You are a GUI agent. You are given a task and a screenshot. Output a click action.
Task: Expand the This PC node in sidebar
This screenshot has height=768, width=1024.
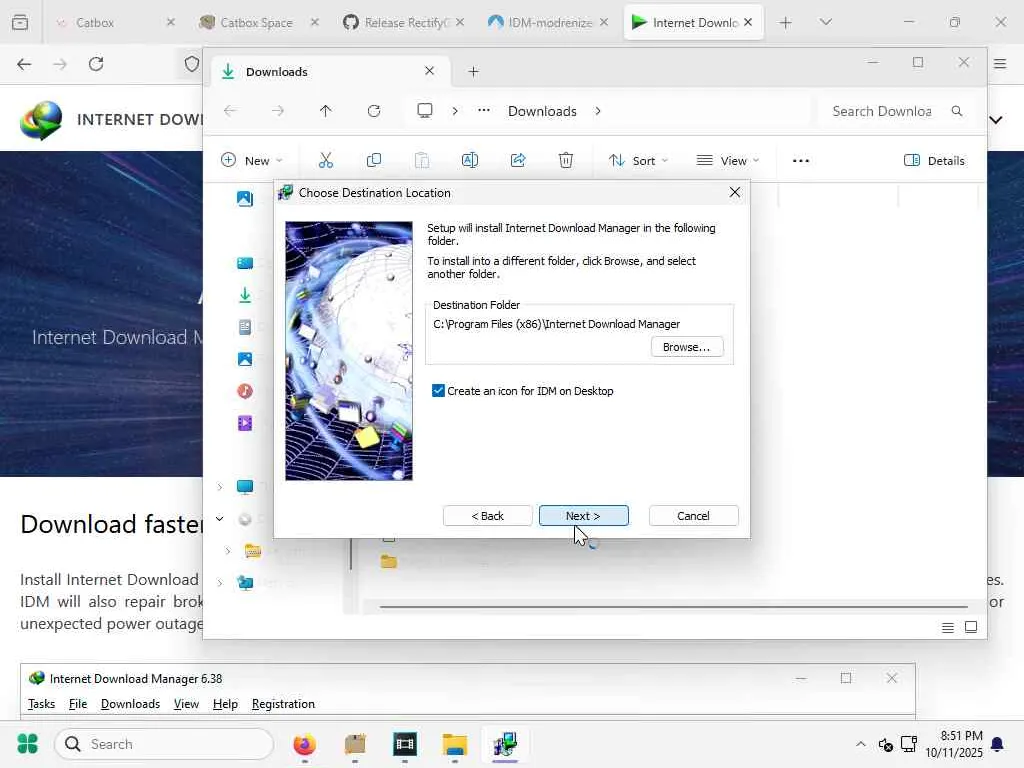(x=219, y=487)
